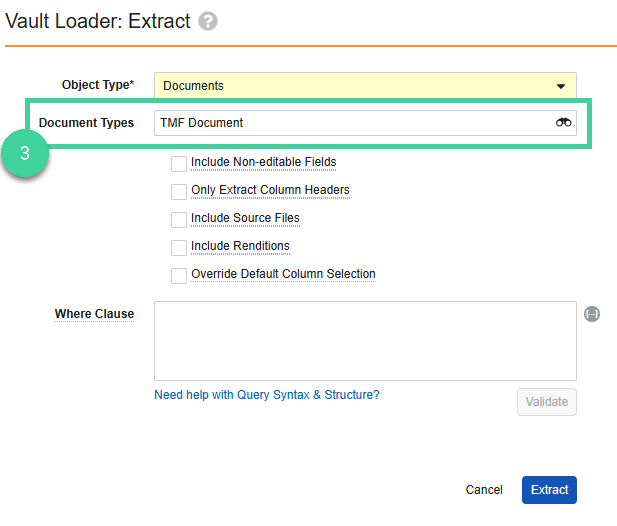Enable Override Default Column Selection

coord(179,276)
